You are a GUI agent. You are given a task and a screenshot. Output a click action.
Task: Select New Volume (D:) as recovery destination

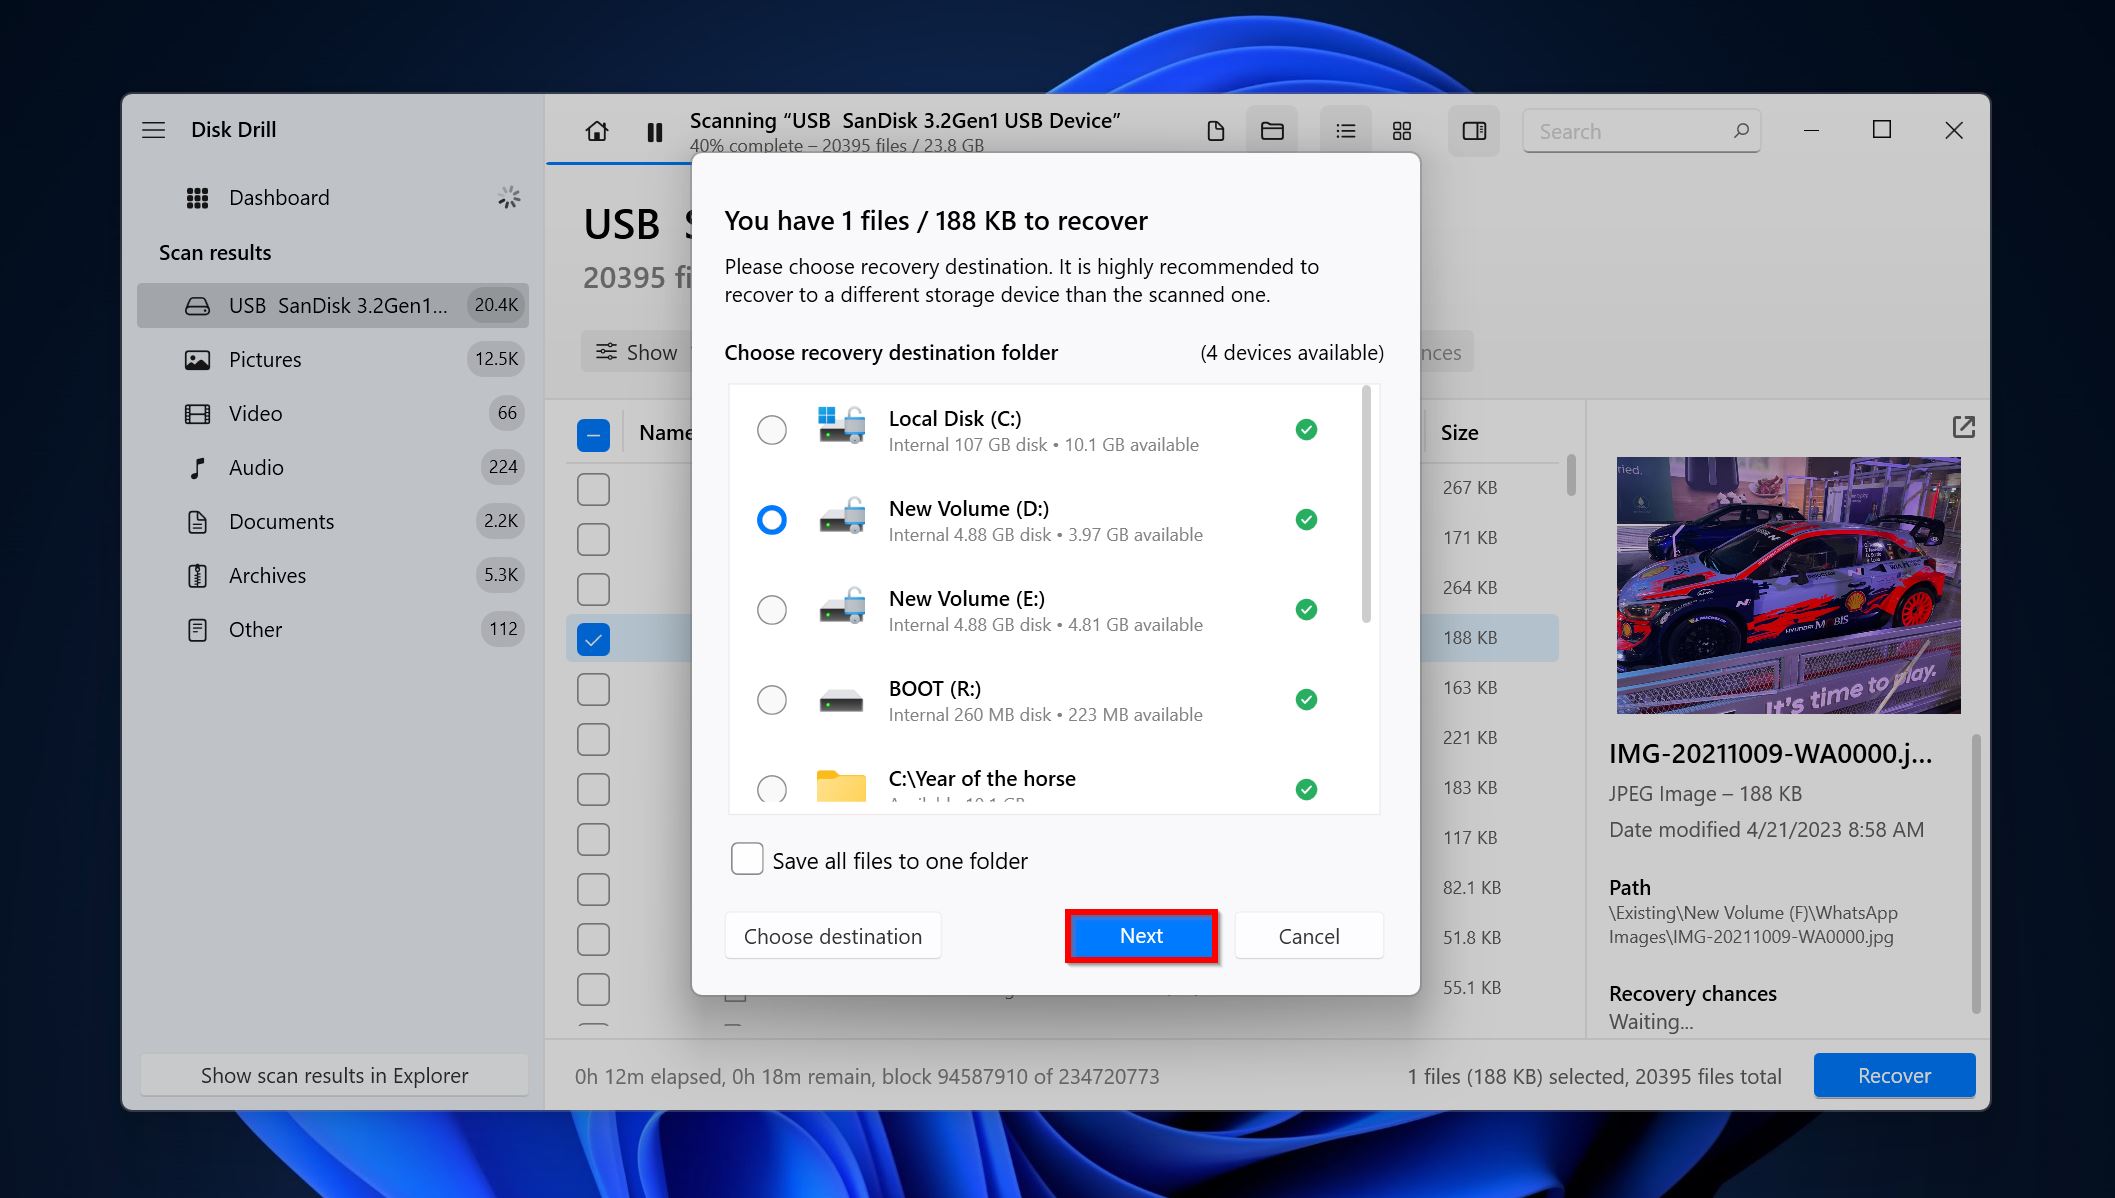pos(768,518)
